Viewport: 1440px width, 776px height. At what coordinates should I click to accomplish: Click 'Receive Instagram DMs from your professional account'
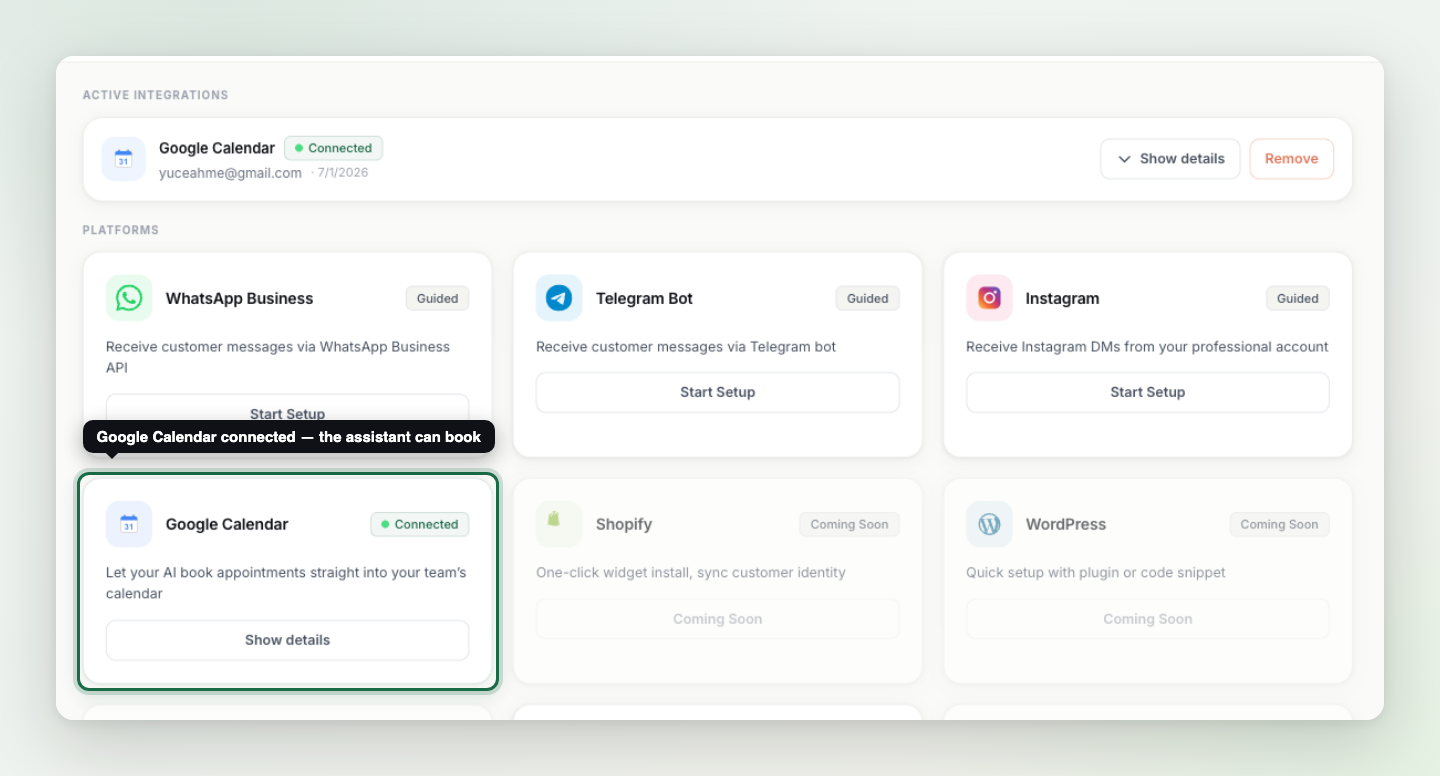[x=1147, y=347]
